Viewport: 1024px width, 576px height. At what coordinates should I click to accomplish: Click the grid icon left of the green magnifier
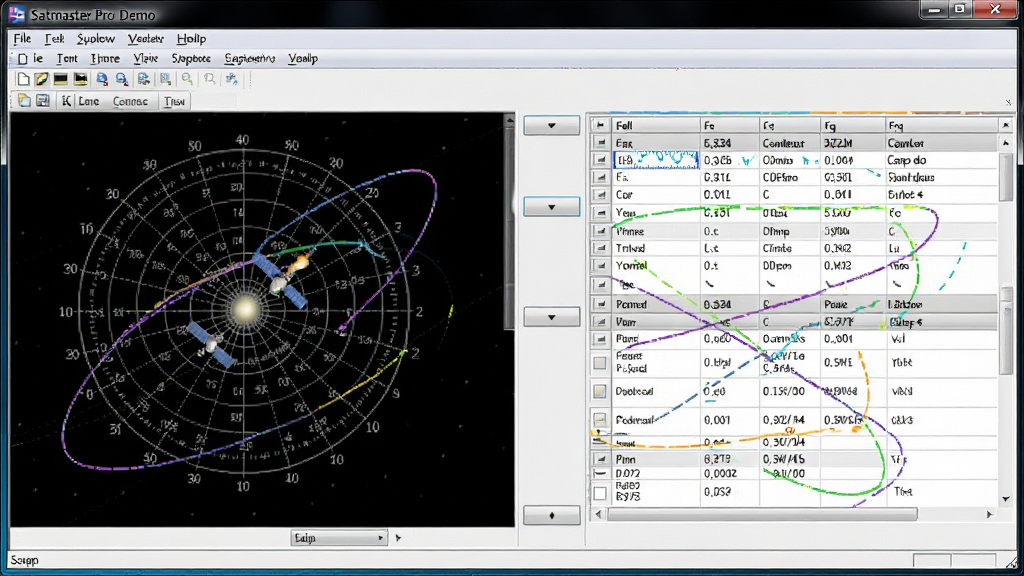pos(166,80)
